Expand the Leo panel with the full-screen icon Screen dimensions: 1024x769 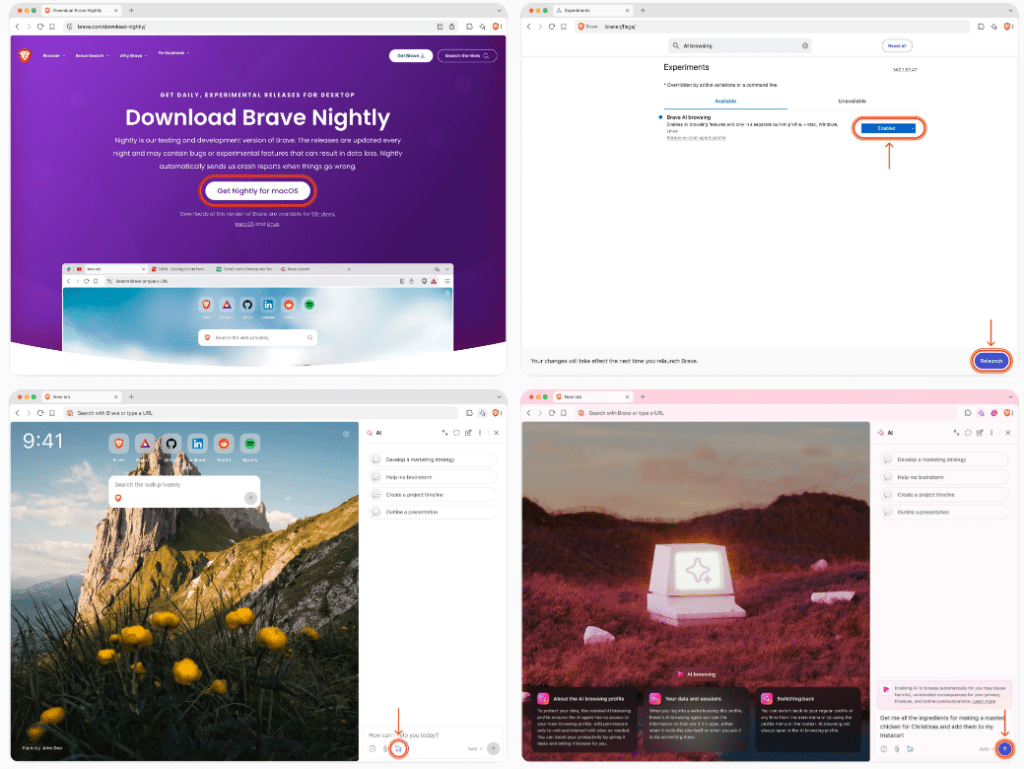(445, 433)
